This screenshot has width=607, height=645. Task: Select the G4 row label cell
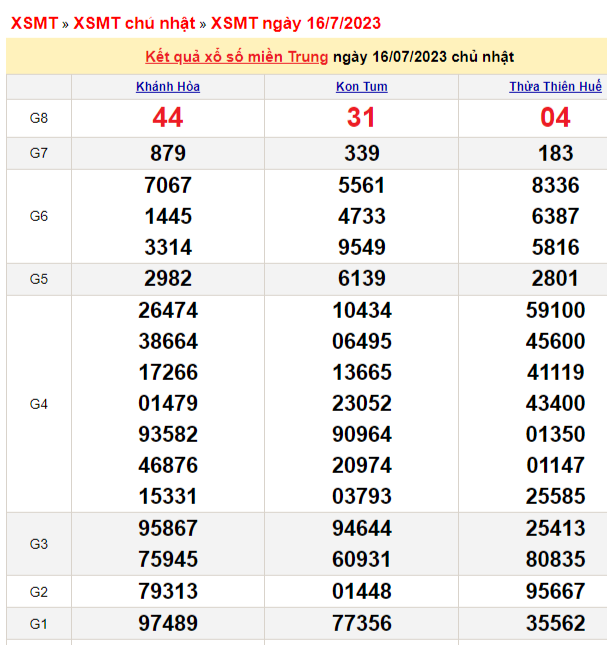tap(39, 404)
